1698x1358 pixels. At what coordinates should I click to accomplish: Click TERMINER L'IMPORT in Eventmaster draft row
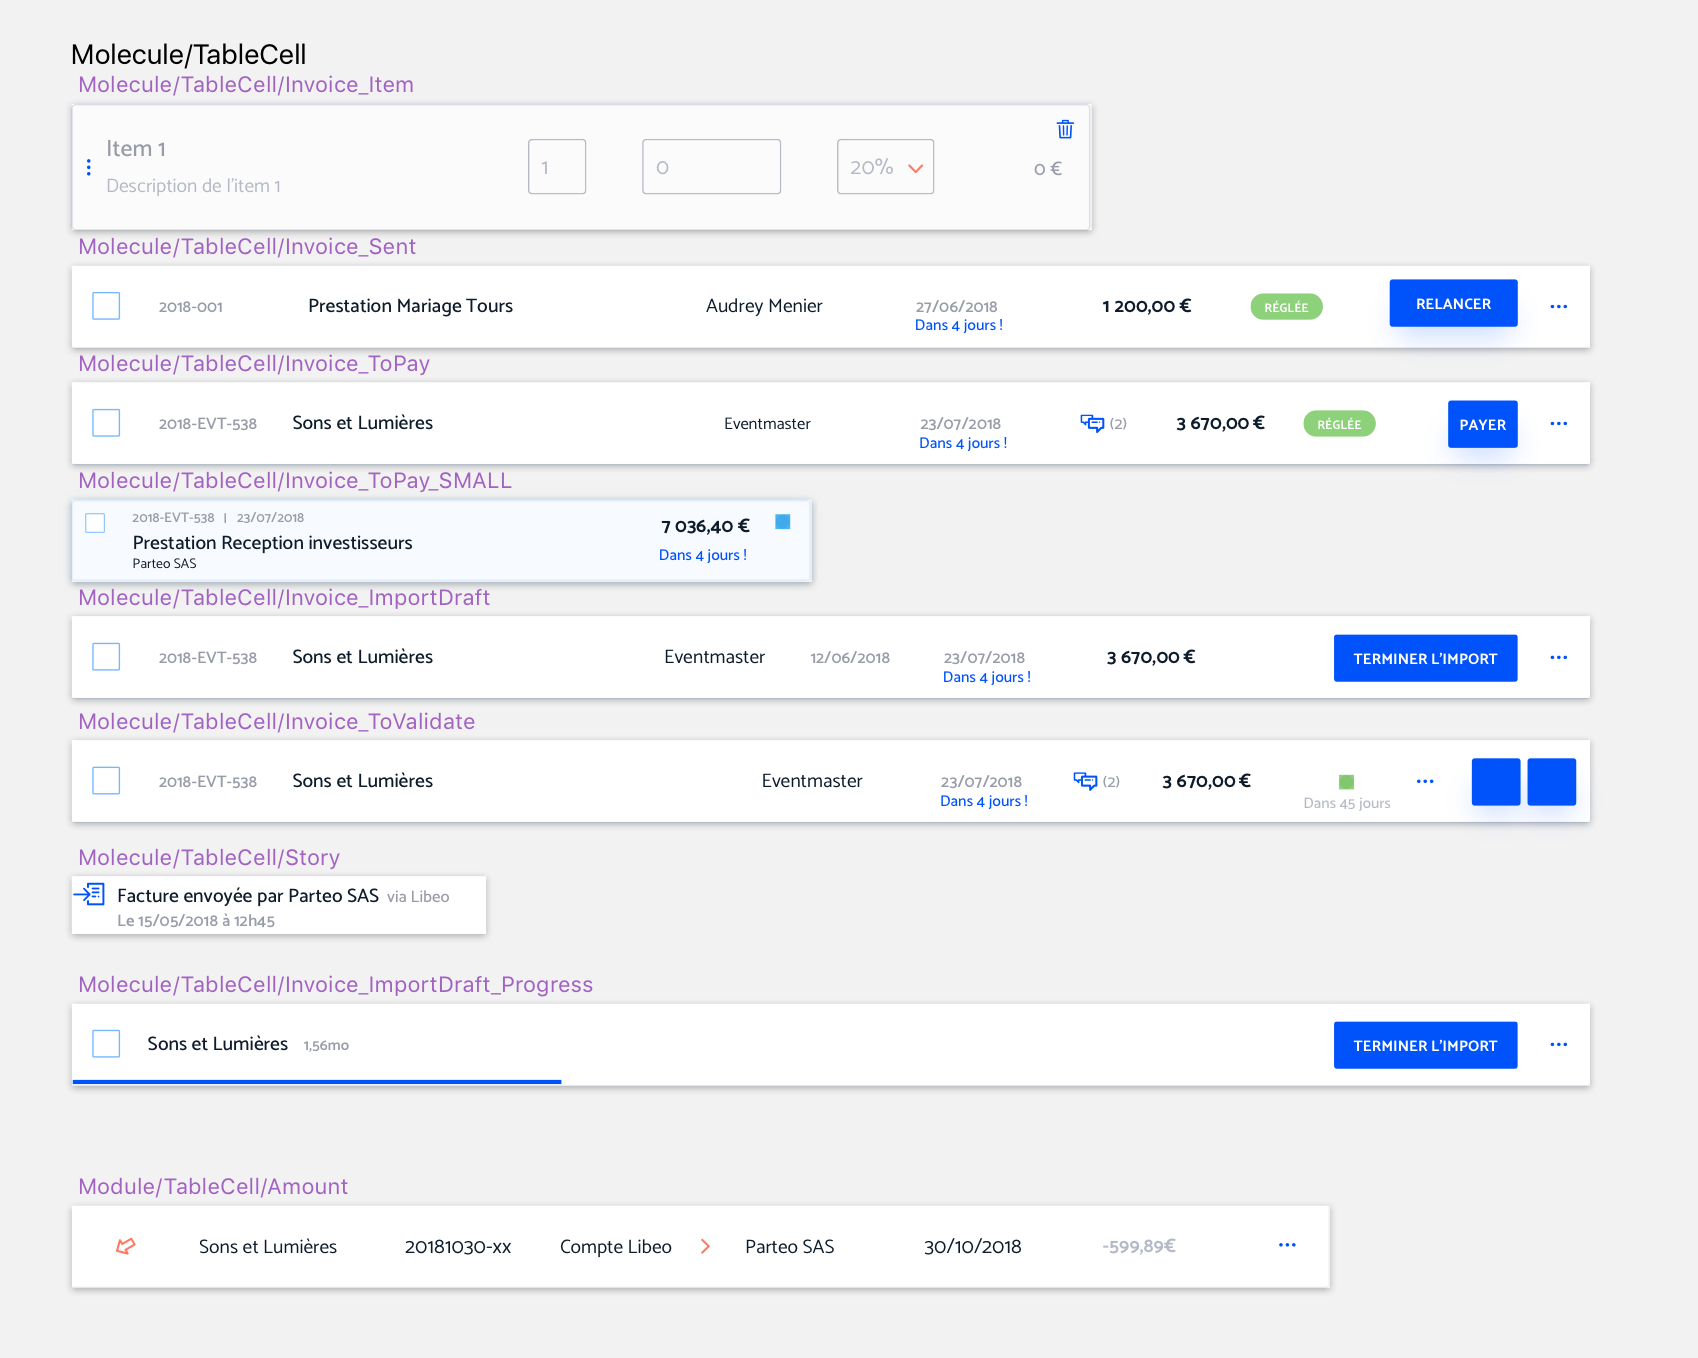pos(1425,658)
